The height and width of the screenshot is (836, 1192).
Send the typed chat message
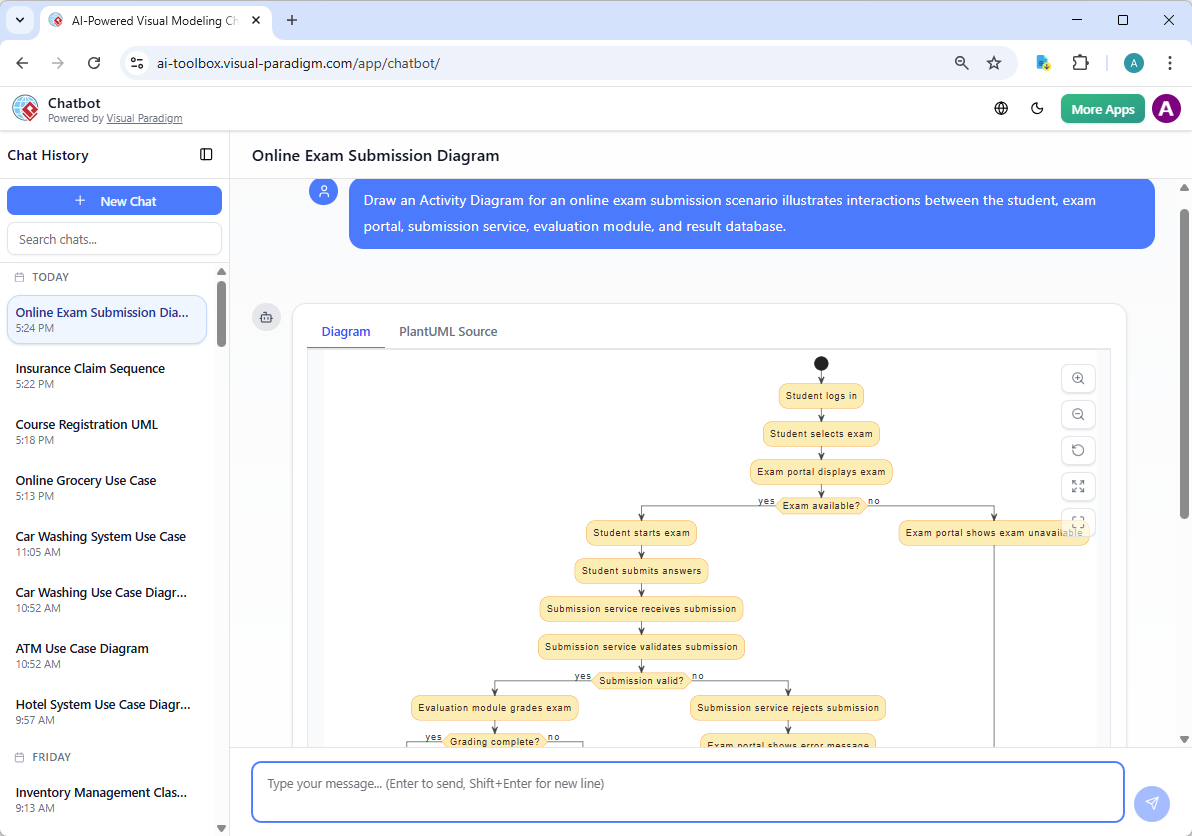pyautogui.click(x=1151, y=803)
